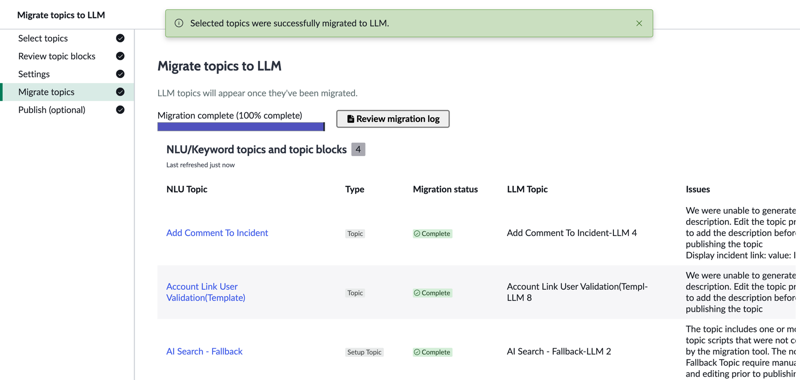Image resolution: width=800 pixels, height=380 pixels.
Task: Click the migration progress bar
Action: point(241,126)
